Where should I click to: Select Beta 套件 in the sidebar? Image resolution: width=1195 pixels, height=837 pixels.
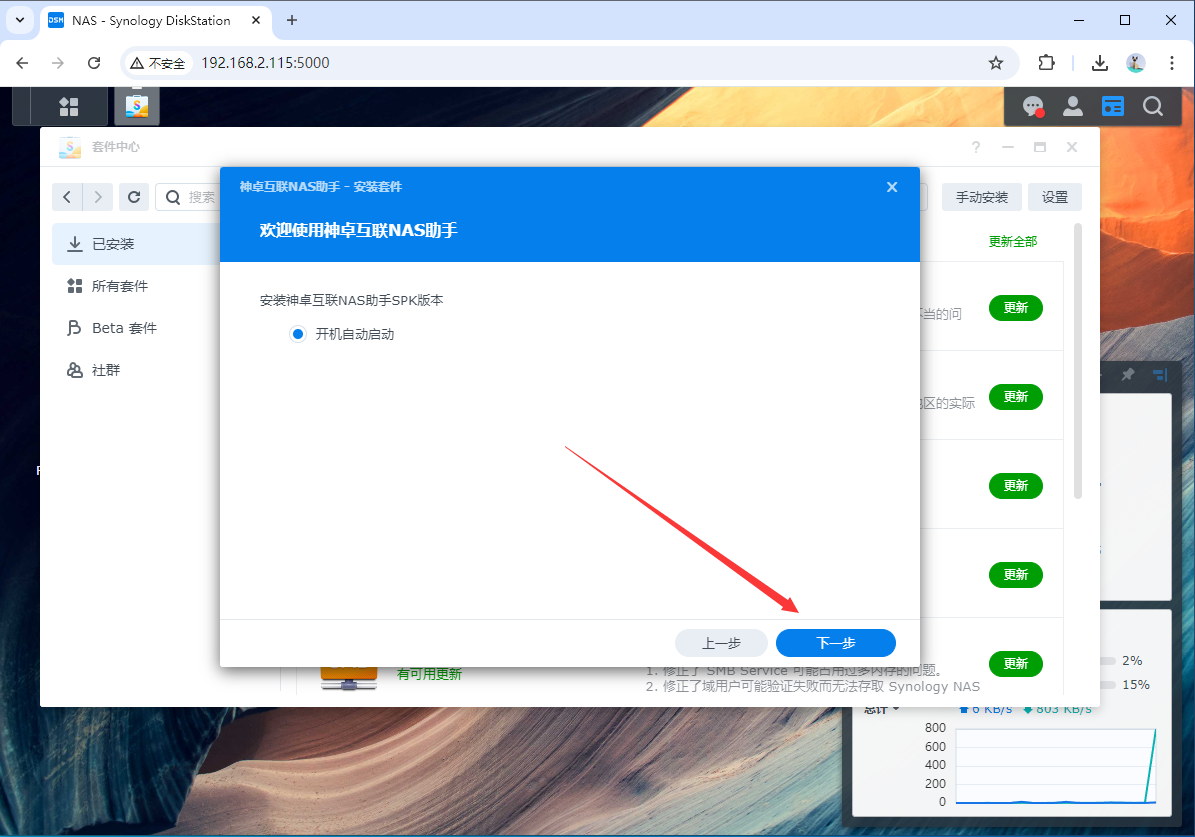click(124, 328)
